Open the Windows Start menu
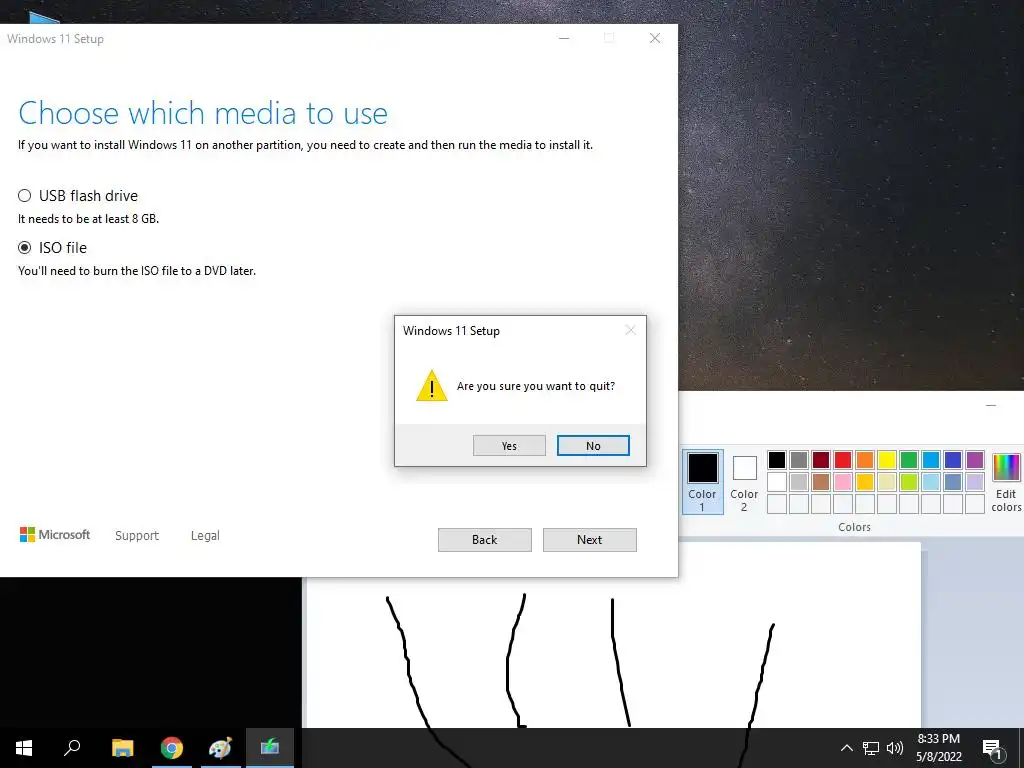Screen dimensions: 1024x768 pos(24,748)
